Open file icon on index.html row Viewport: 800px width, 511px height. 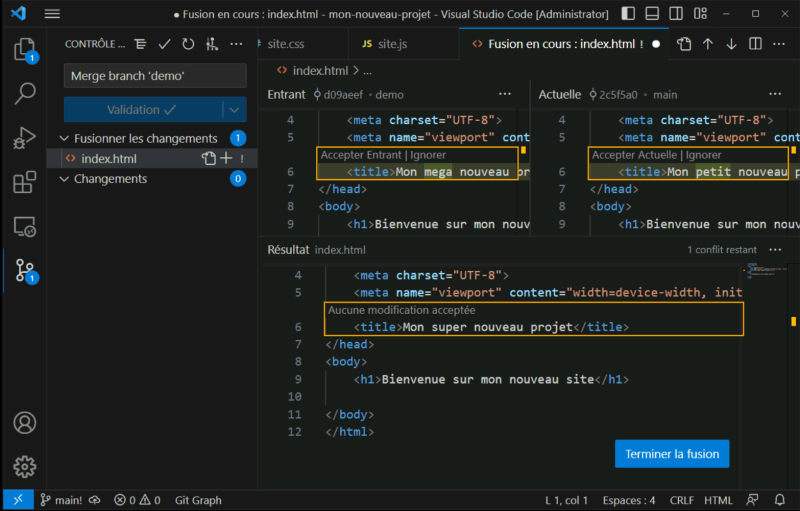(x=208, y=159)
